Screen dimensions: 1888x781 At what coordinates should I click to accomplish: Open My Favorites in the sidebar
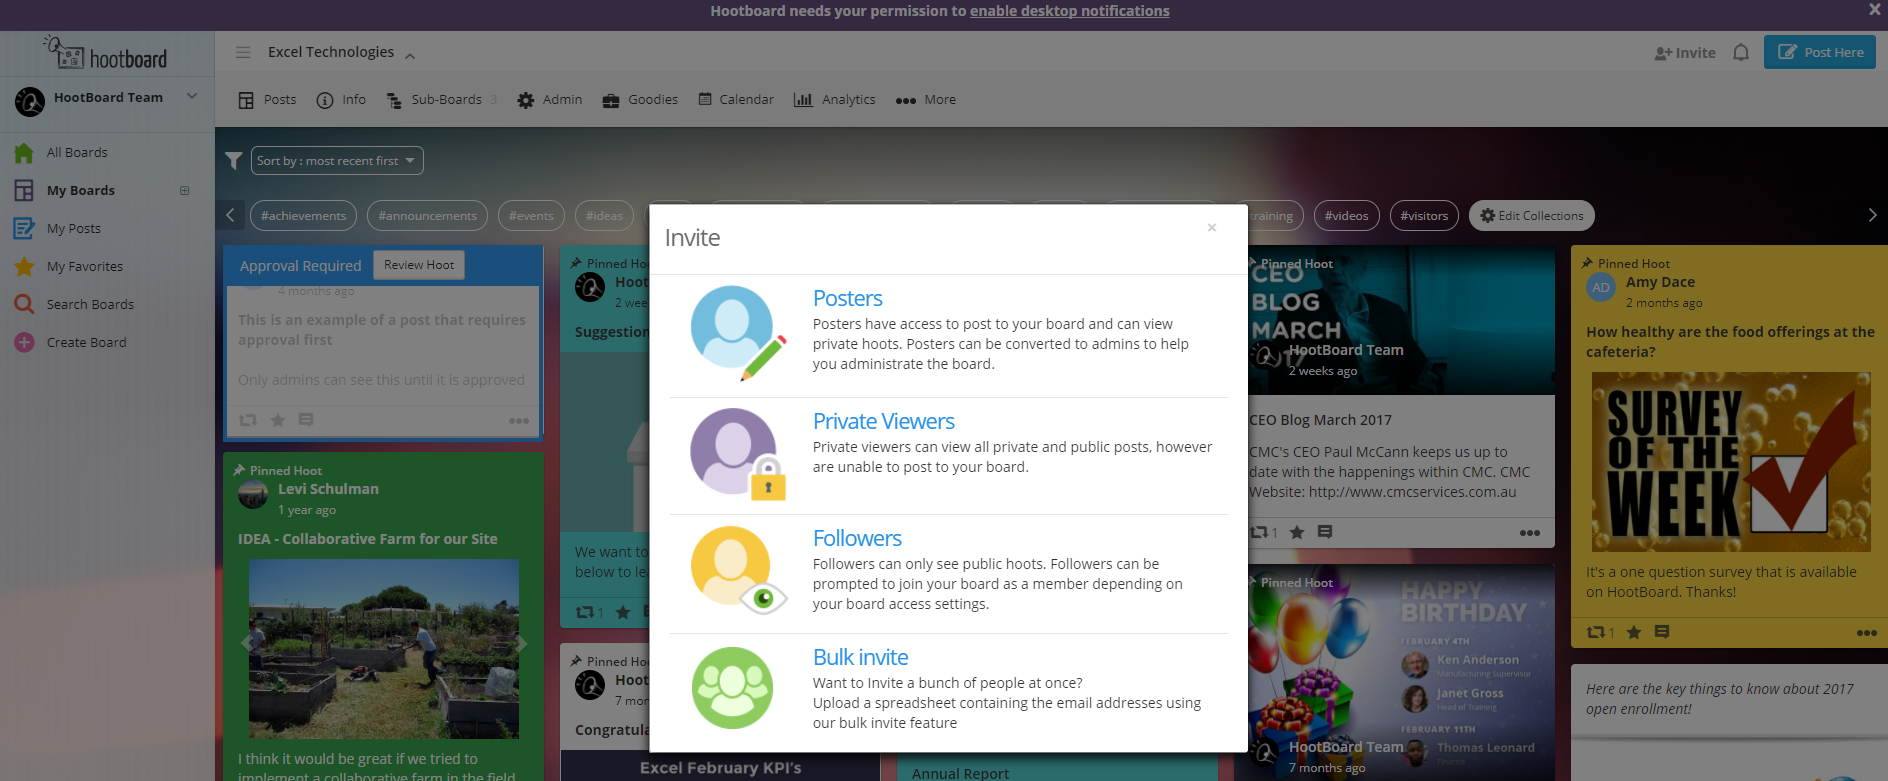(x=84, y=267)
